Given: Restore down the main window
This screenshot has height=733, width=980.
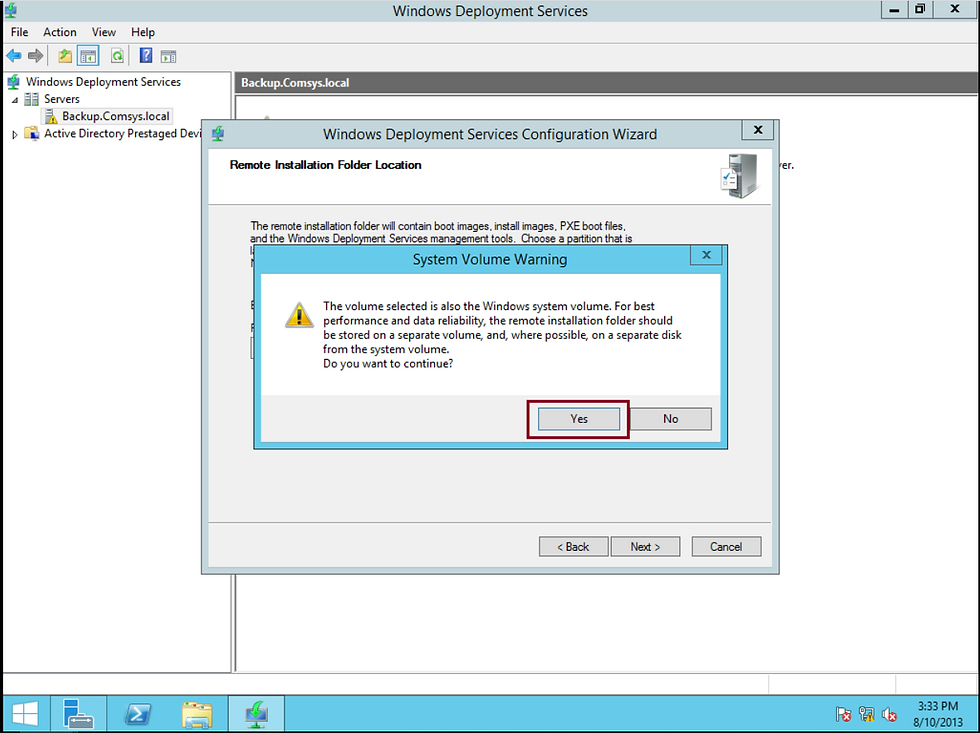Looking at the screenshot, I should [x=920, y=9].
